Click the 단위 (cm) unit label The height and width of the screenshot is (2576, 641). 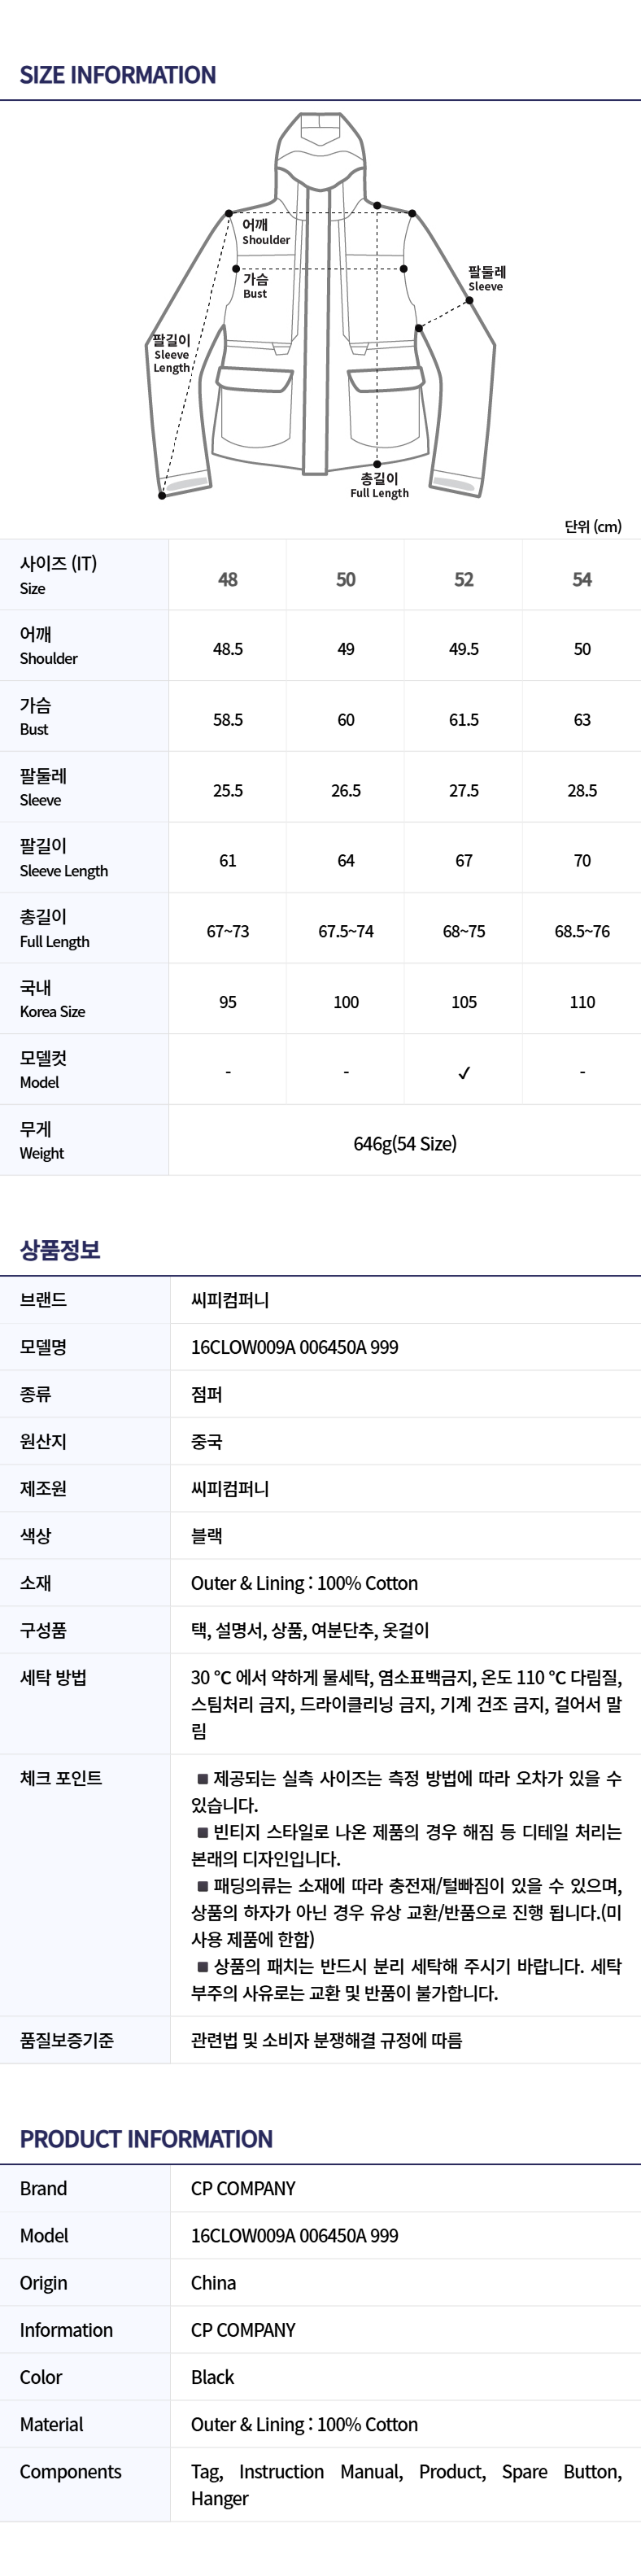pyautogui.click(x=593, y=526)
